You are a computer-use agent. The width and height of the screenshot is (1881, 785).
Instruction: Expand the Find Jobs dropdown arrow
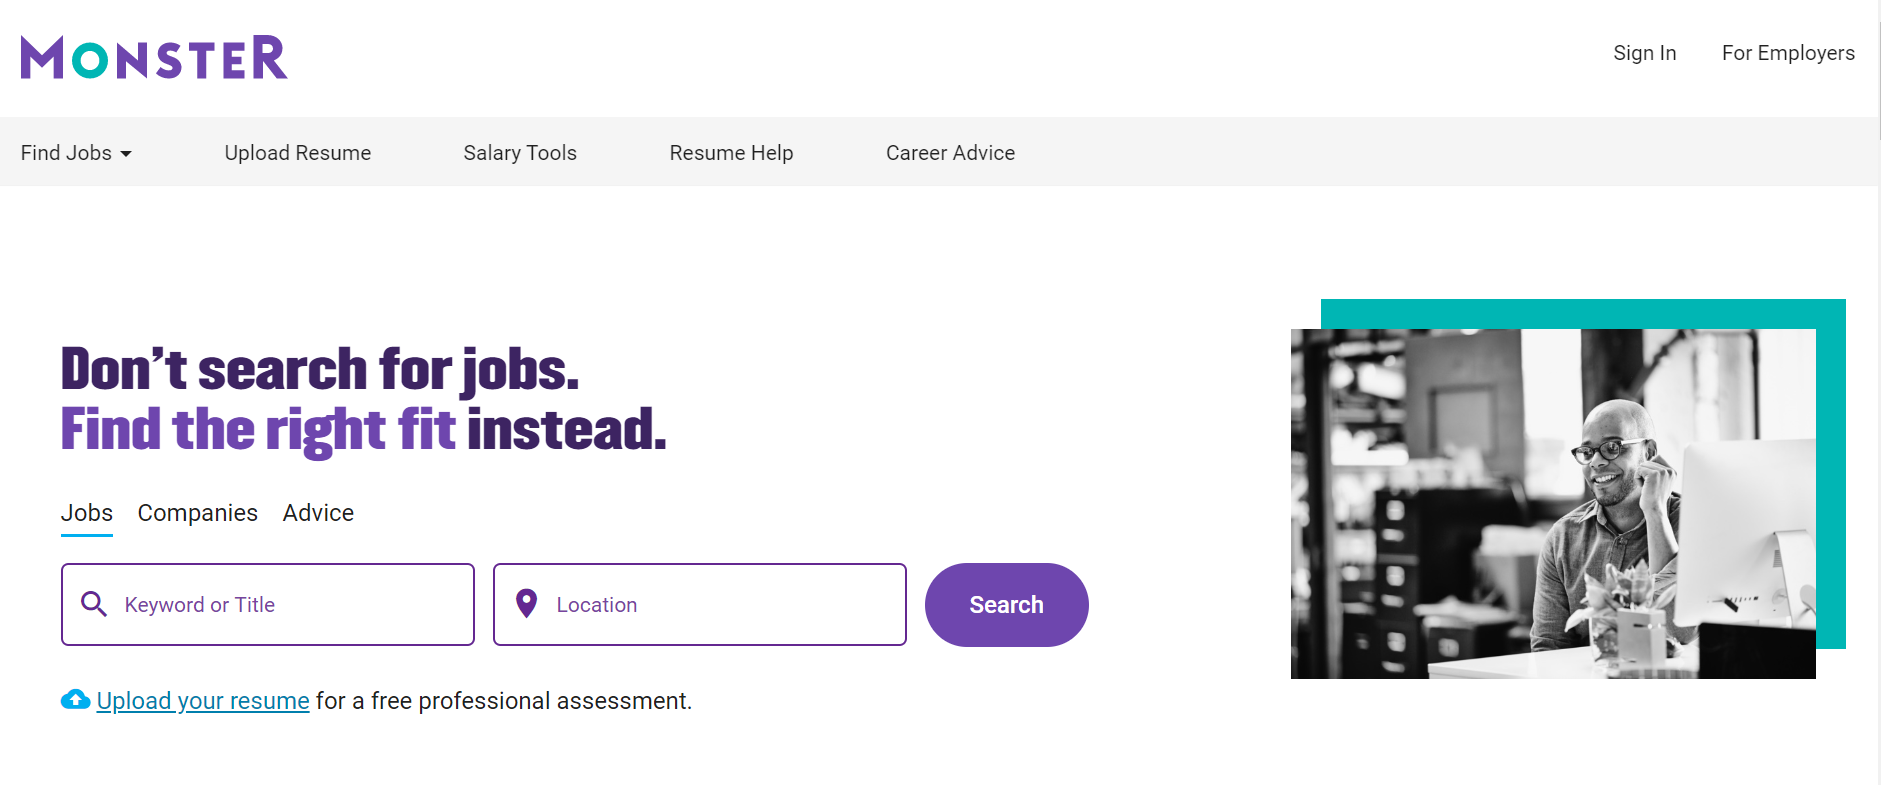(x=126, y=154)
